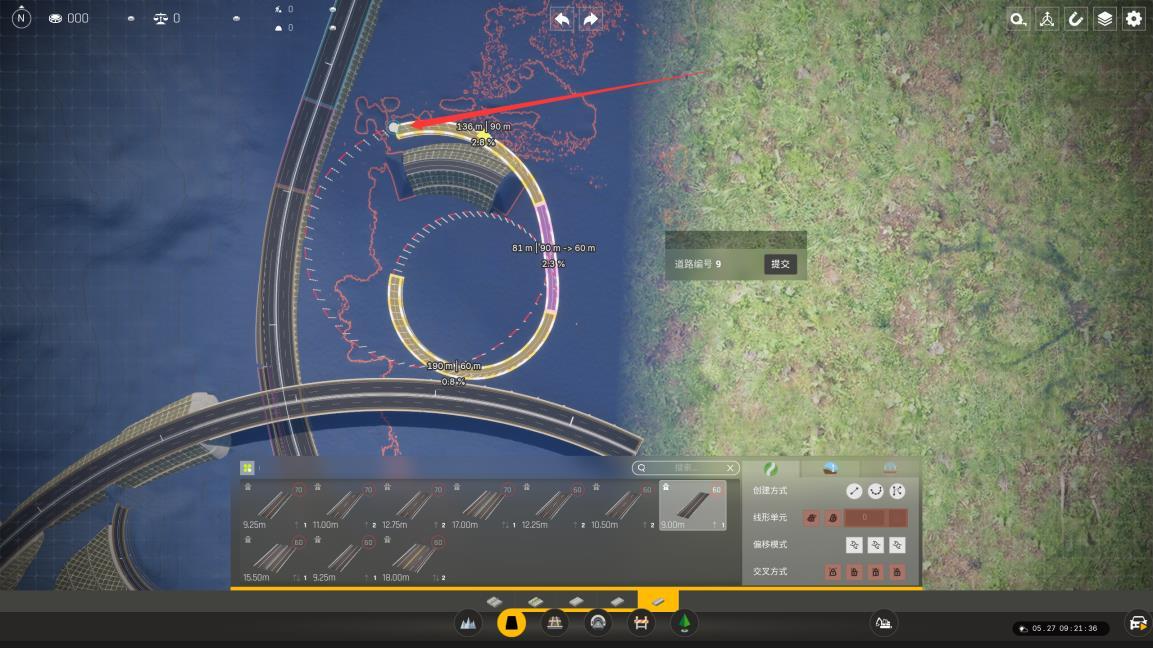The image size is (1153, 648).
Task: Select the tree vegetation tool
Action: click(684, 624)
